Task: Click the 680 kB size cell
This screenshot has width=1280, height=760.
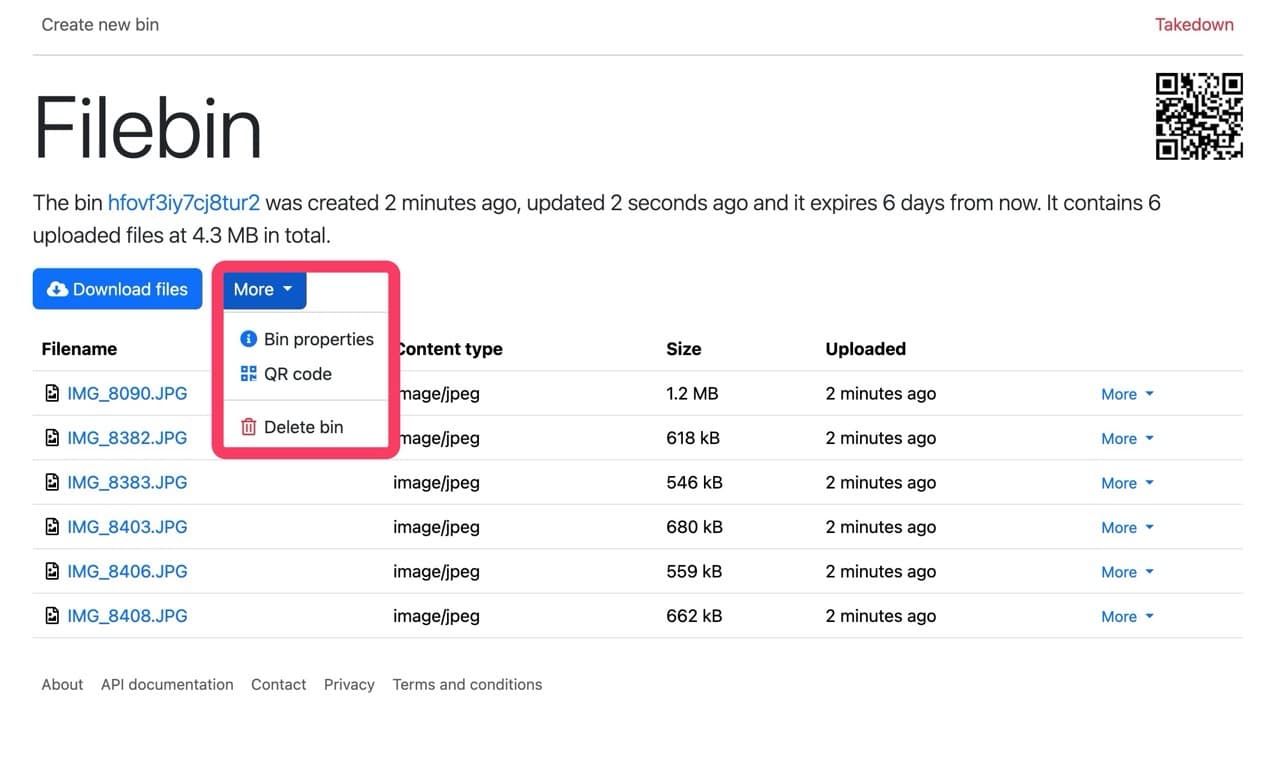Action: (x=694, y=527)
